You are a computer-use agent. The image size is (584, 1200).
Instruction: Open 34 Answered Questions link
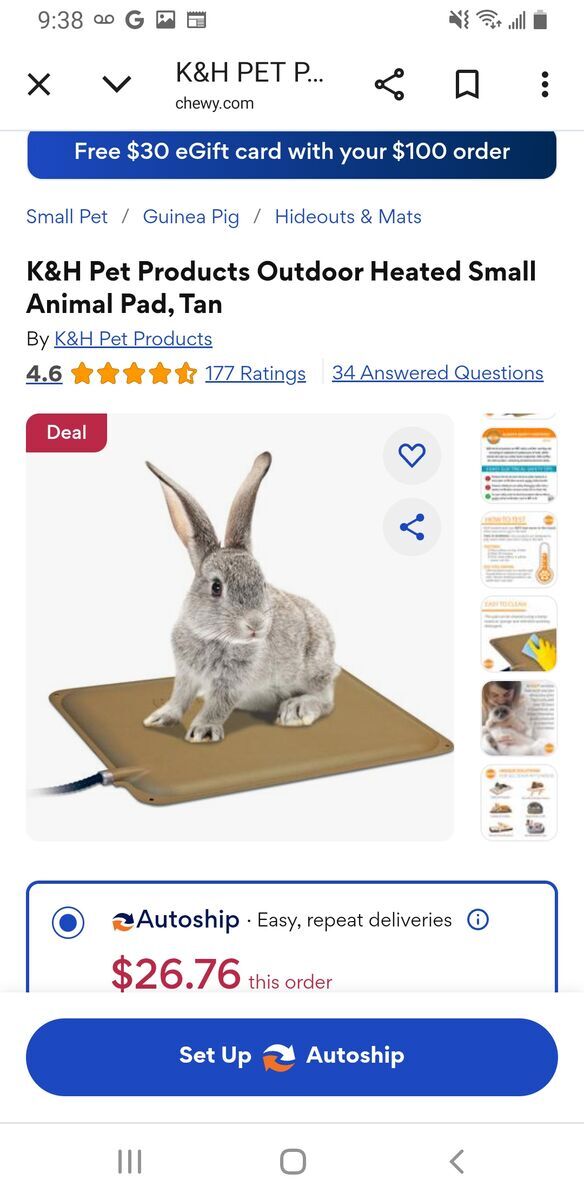pyautogui.click(x=438, y=373)
